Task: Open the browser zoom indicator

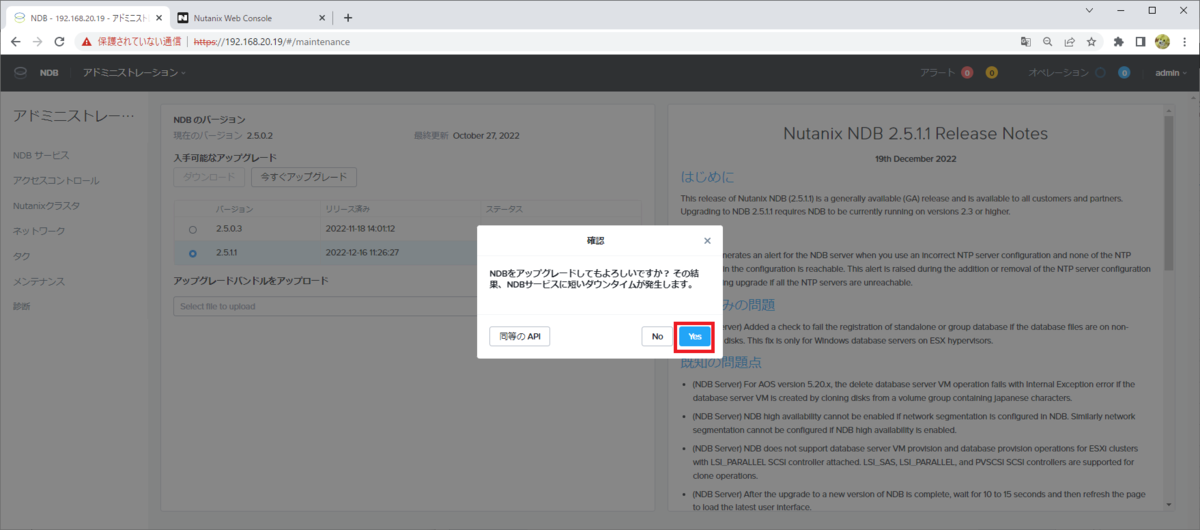Action: click(1047, 41)
